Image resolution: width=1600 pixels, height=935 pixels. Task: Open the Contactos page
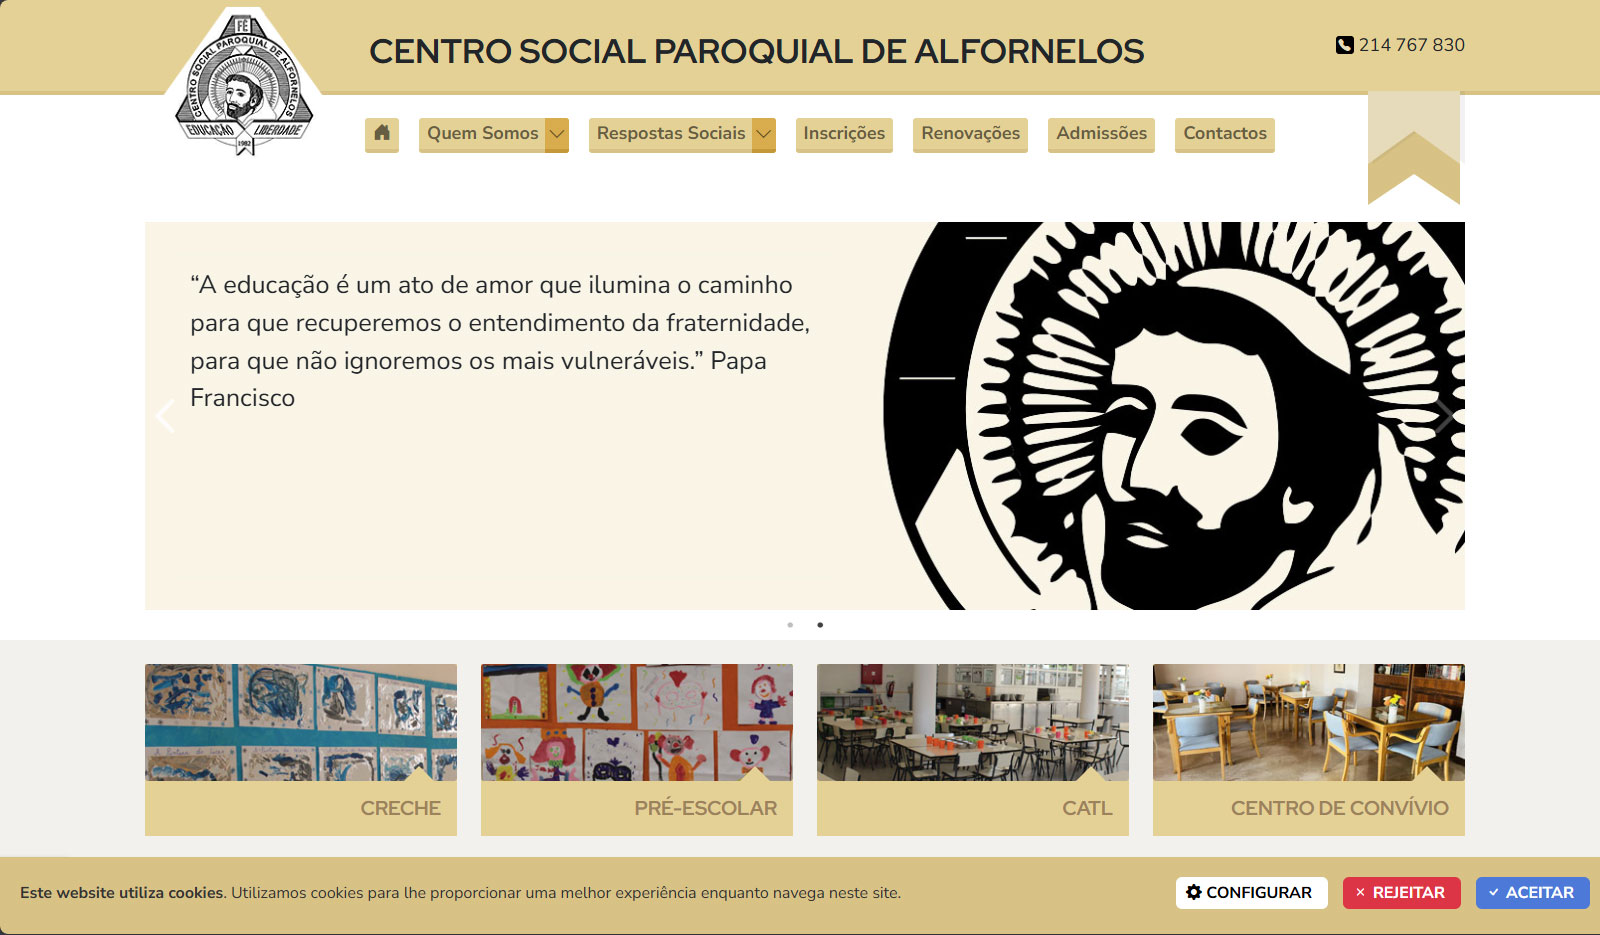[x=1225, y=134]
